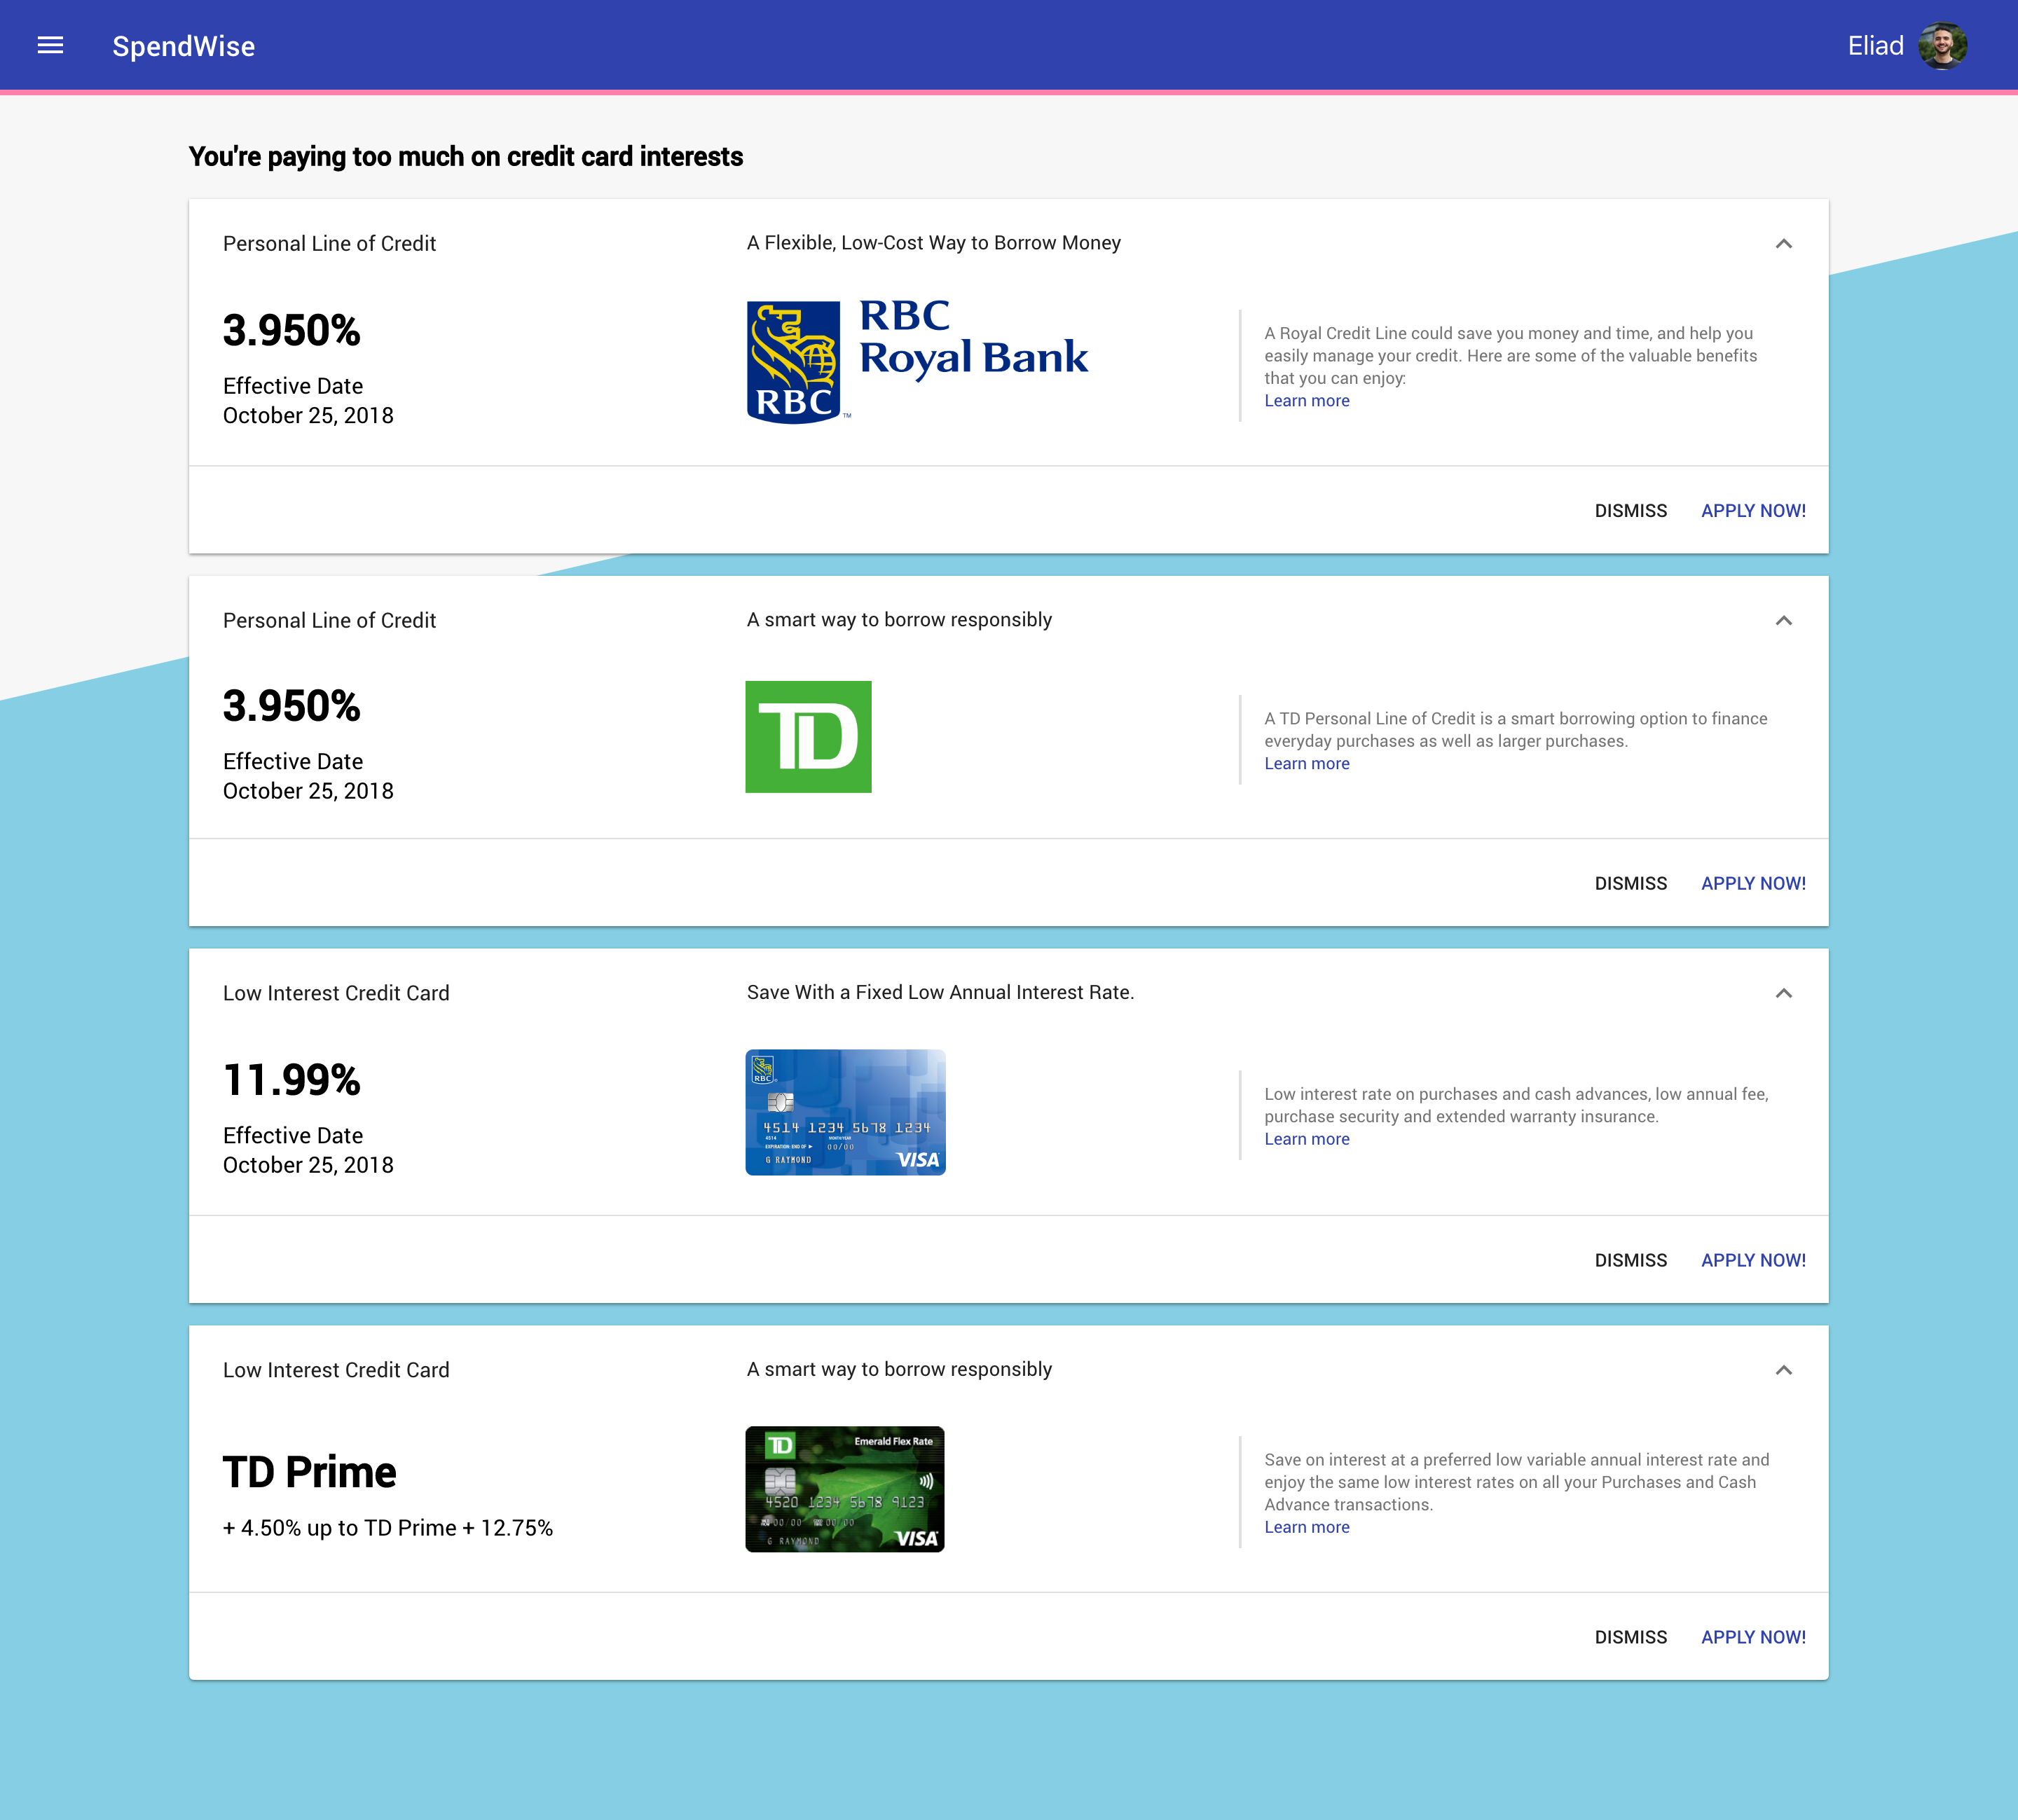Dismiss the RBC Royal Credit Line offer
Image resolution: width=2018 pixels, height=1820 pixels.
point(1630,511)
